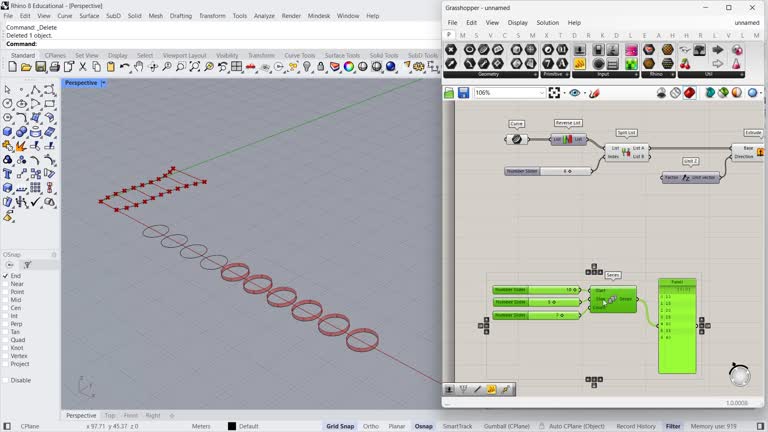Click the Print icon in Rhino toolbar
The height and width of the screenshot is (432, 768).
pos(54,67)
